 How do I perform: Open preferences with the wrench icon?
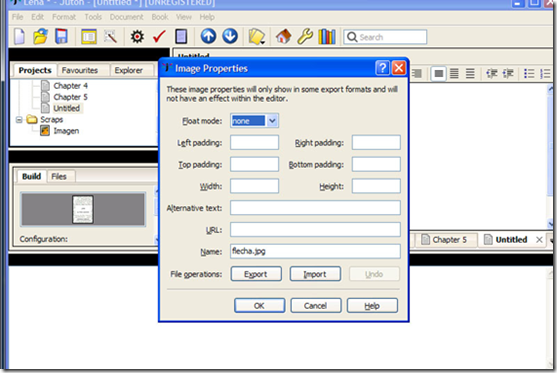click(x=305, y=37)
